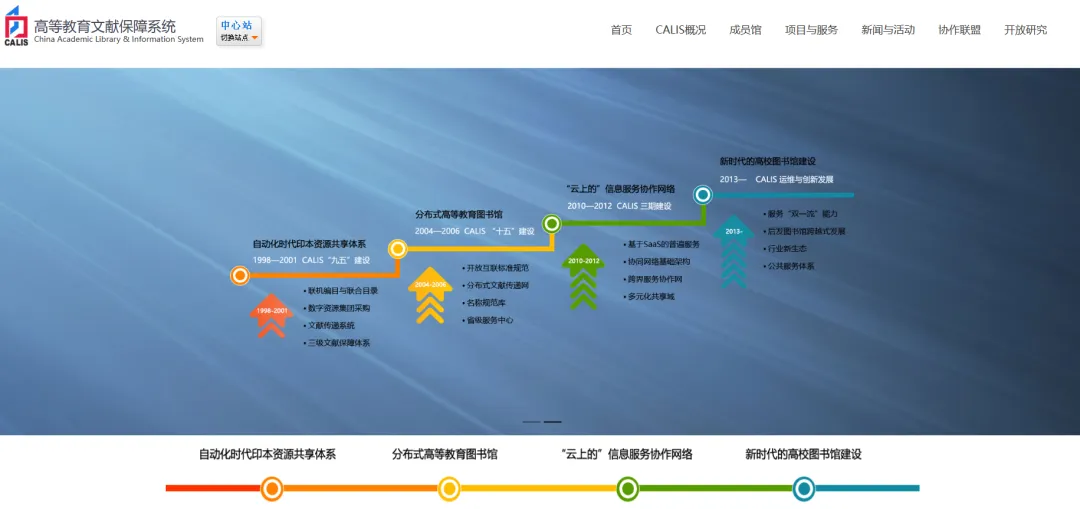The image size is (1080, 509).
Task: Click the yellow circle on bottom timeline
Action: coord(449,488)
